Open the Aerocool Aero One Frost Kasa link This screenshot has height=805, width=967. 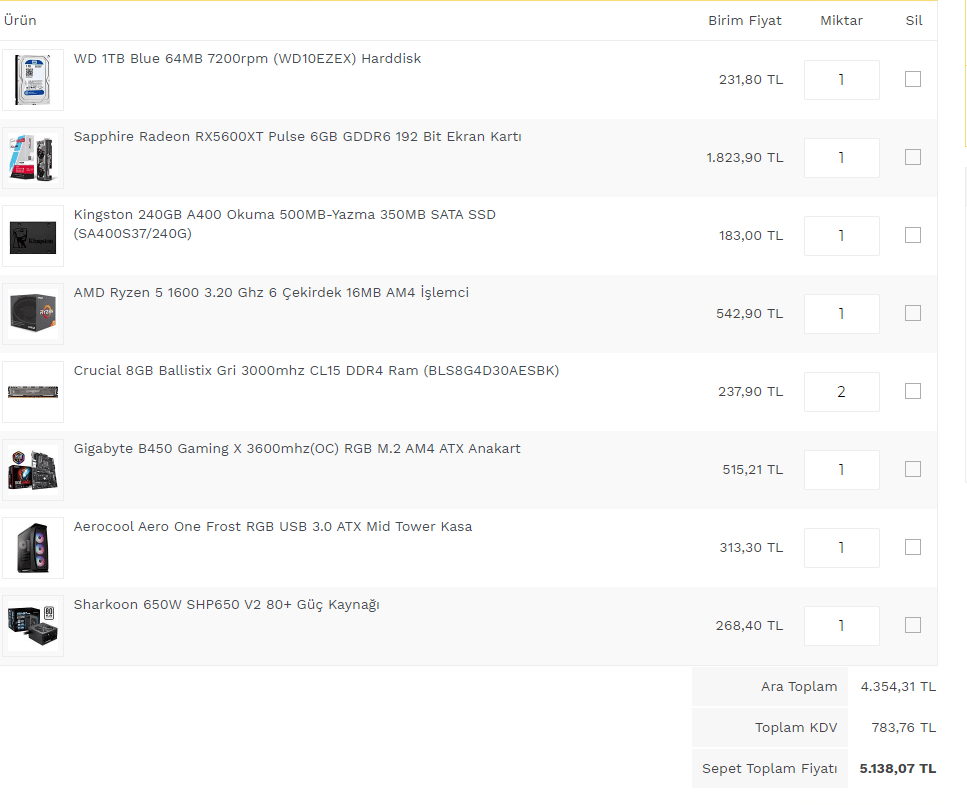pos(273,527)
